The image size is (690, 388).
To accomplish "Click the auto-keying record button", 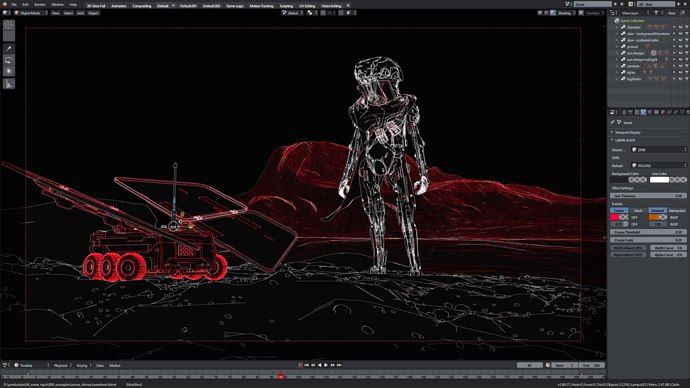I will pyautogui.click(x=301, y=365).
